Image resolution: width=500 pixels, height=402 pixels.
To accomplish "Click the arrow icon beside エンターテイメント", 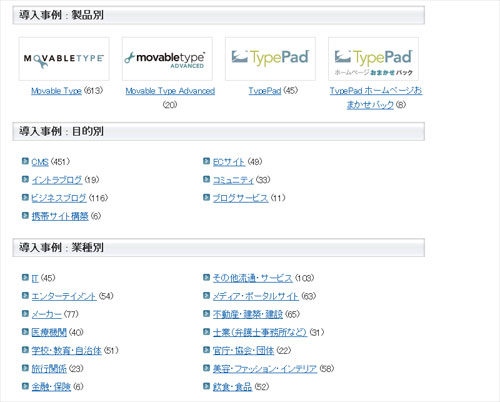I will [25, 295].
